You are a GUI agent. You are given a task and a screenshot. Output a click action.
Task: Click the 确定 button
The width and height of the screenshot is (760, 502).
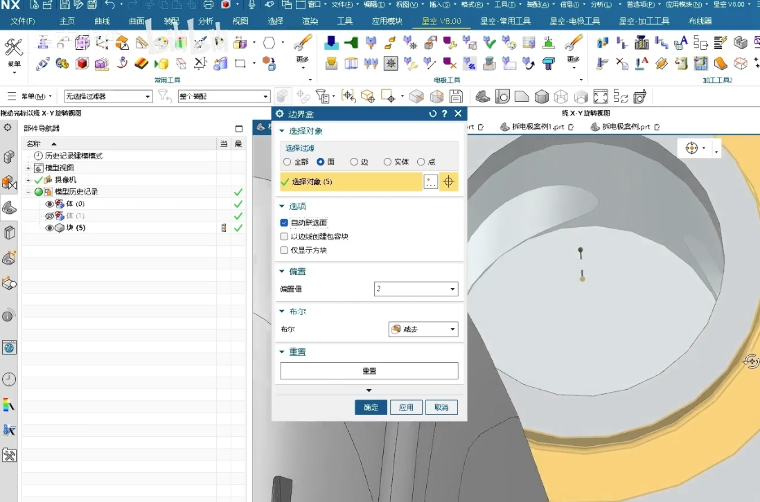pos(371,407)
